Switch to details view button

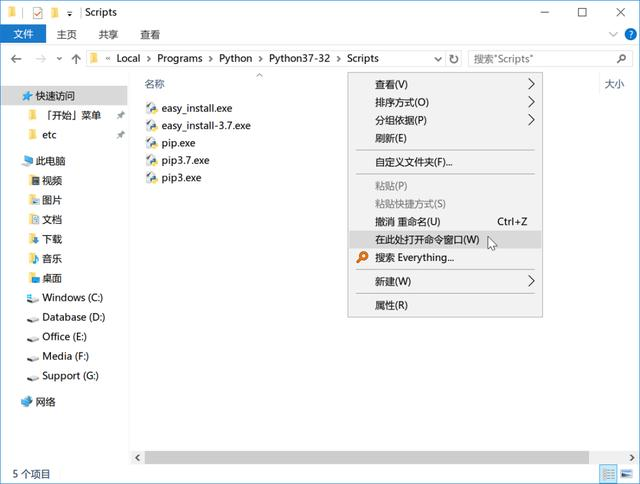coord(609,474)
